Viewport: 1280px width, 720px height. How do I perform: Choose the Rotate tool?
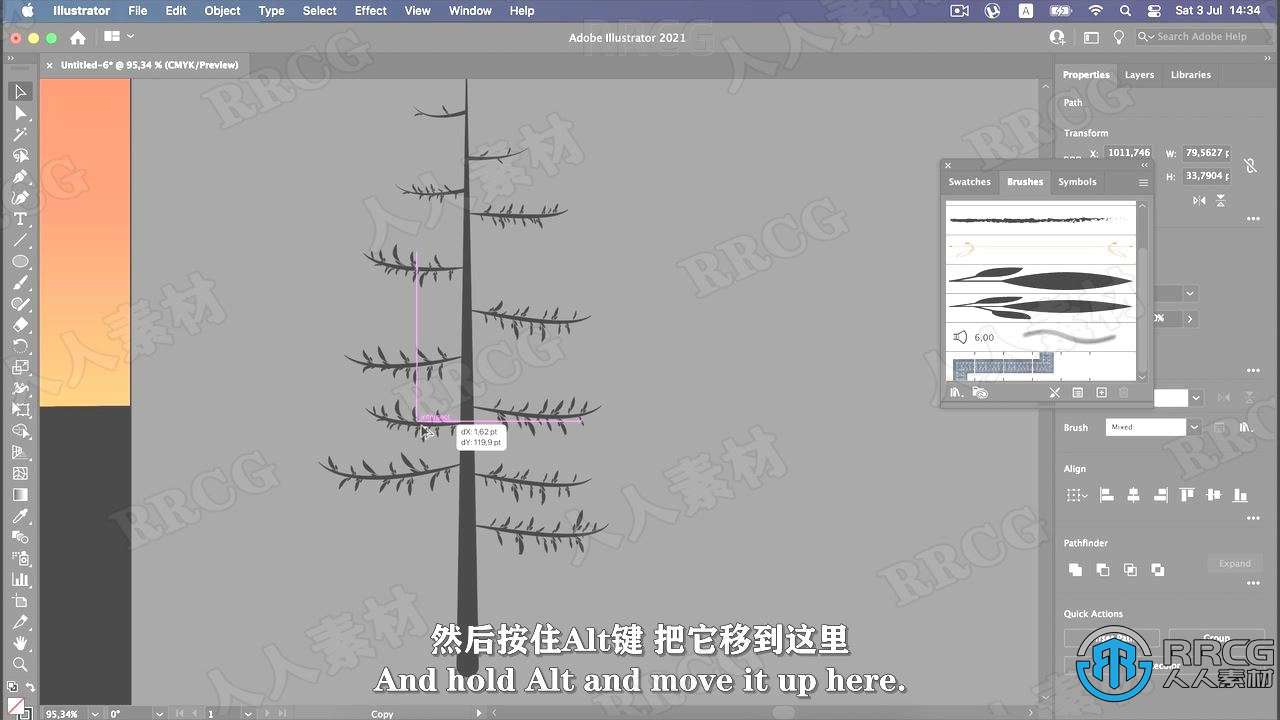[x=20, y=346]
